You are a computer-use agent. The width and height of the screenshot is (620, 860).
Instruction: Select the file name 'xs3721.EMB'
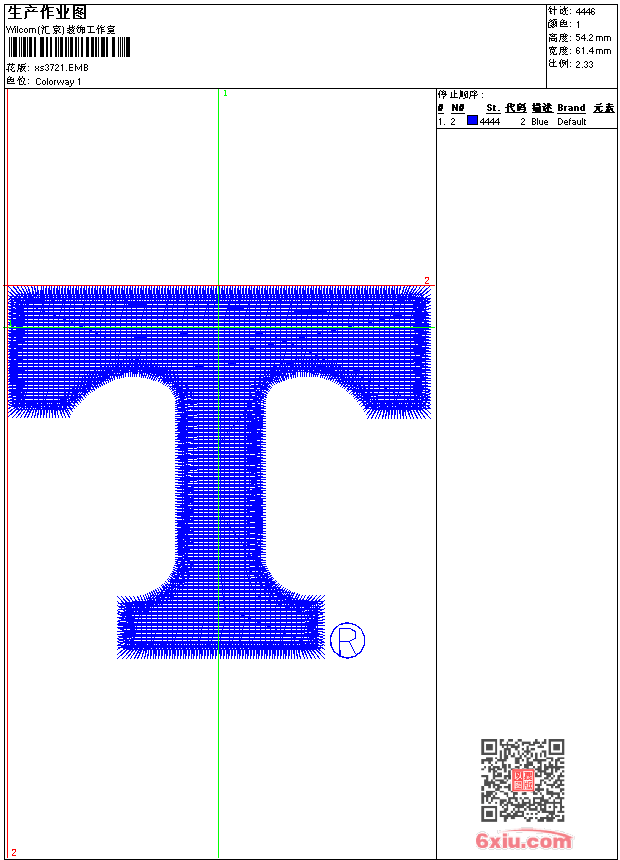61,67
